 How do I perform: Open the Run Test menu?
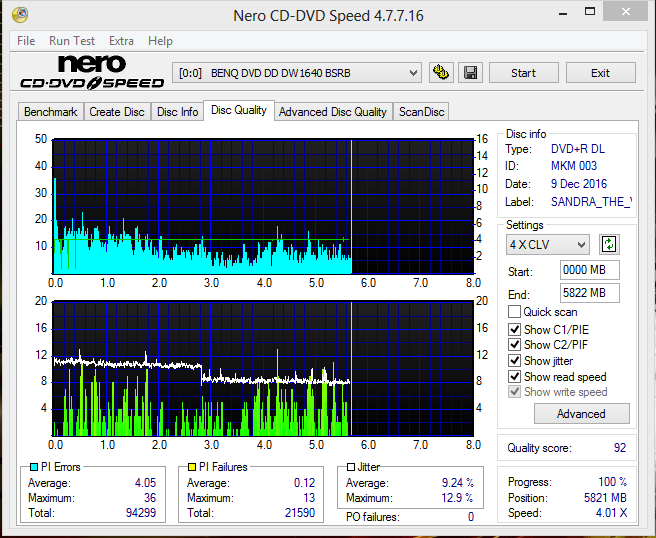pyautogui.click(x=72, y=41)
